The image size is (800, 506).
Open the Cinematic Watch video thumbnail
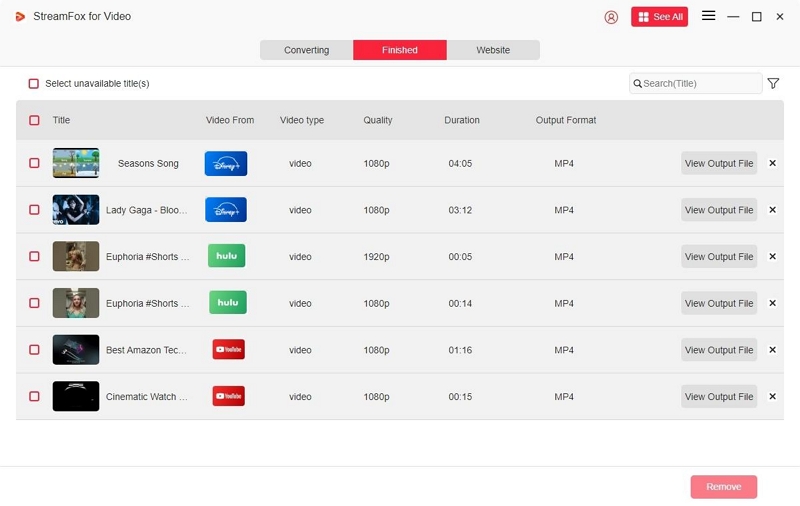[76, 396]
